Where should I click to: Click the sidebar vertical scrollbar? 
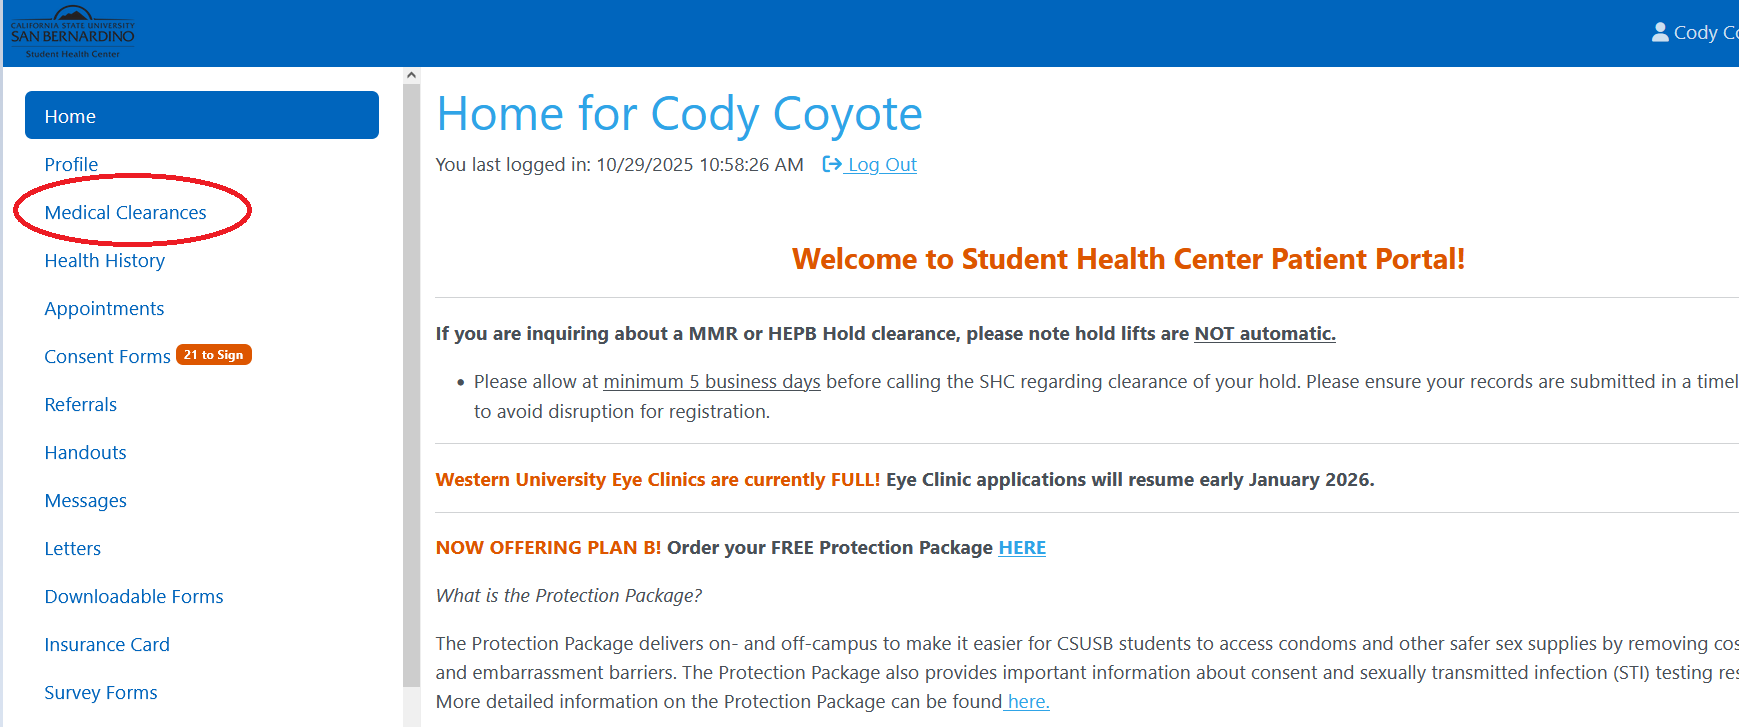click(411, 380)
